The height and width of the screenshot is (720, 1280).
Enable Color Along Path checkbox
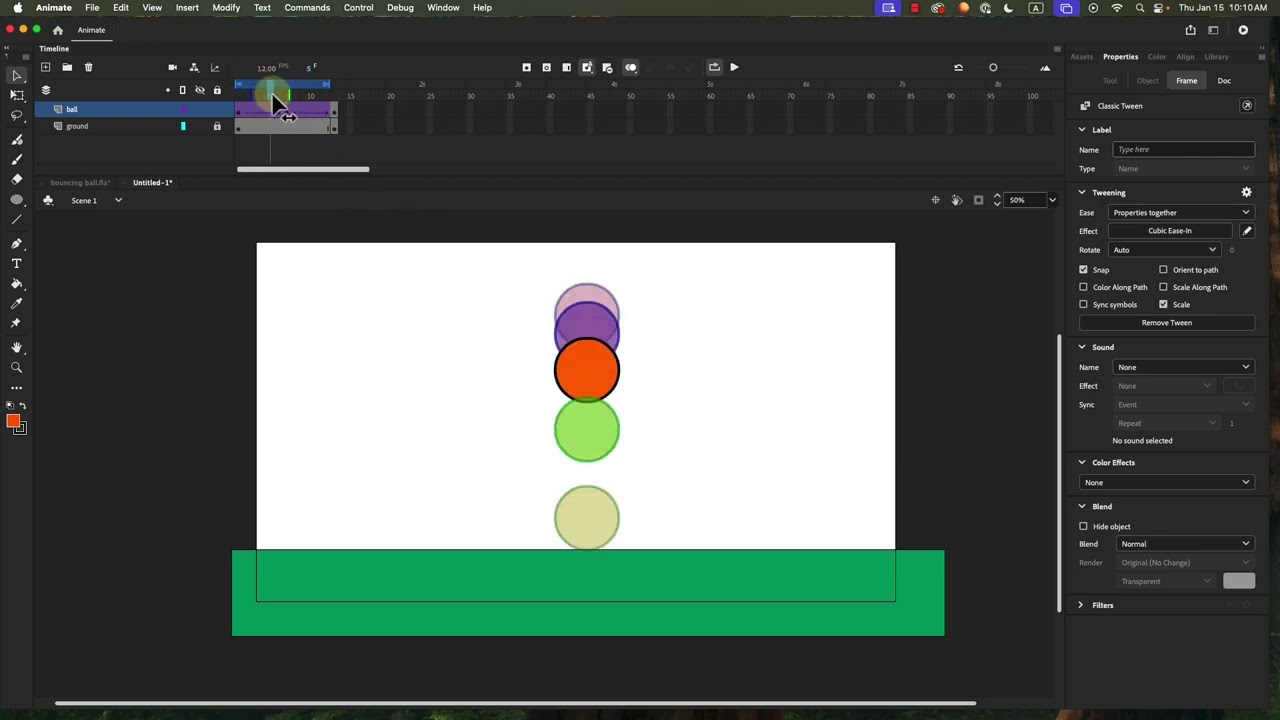click(1083, 287)
